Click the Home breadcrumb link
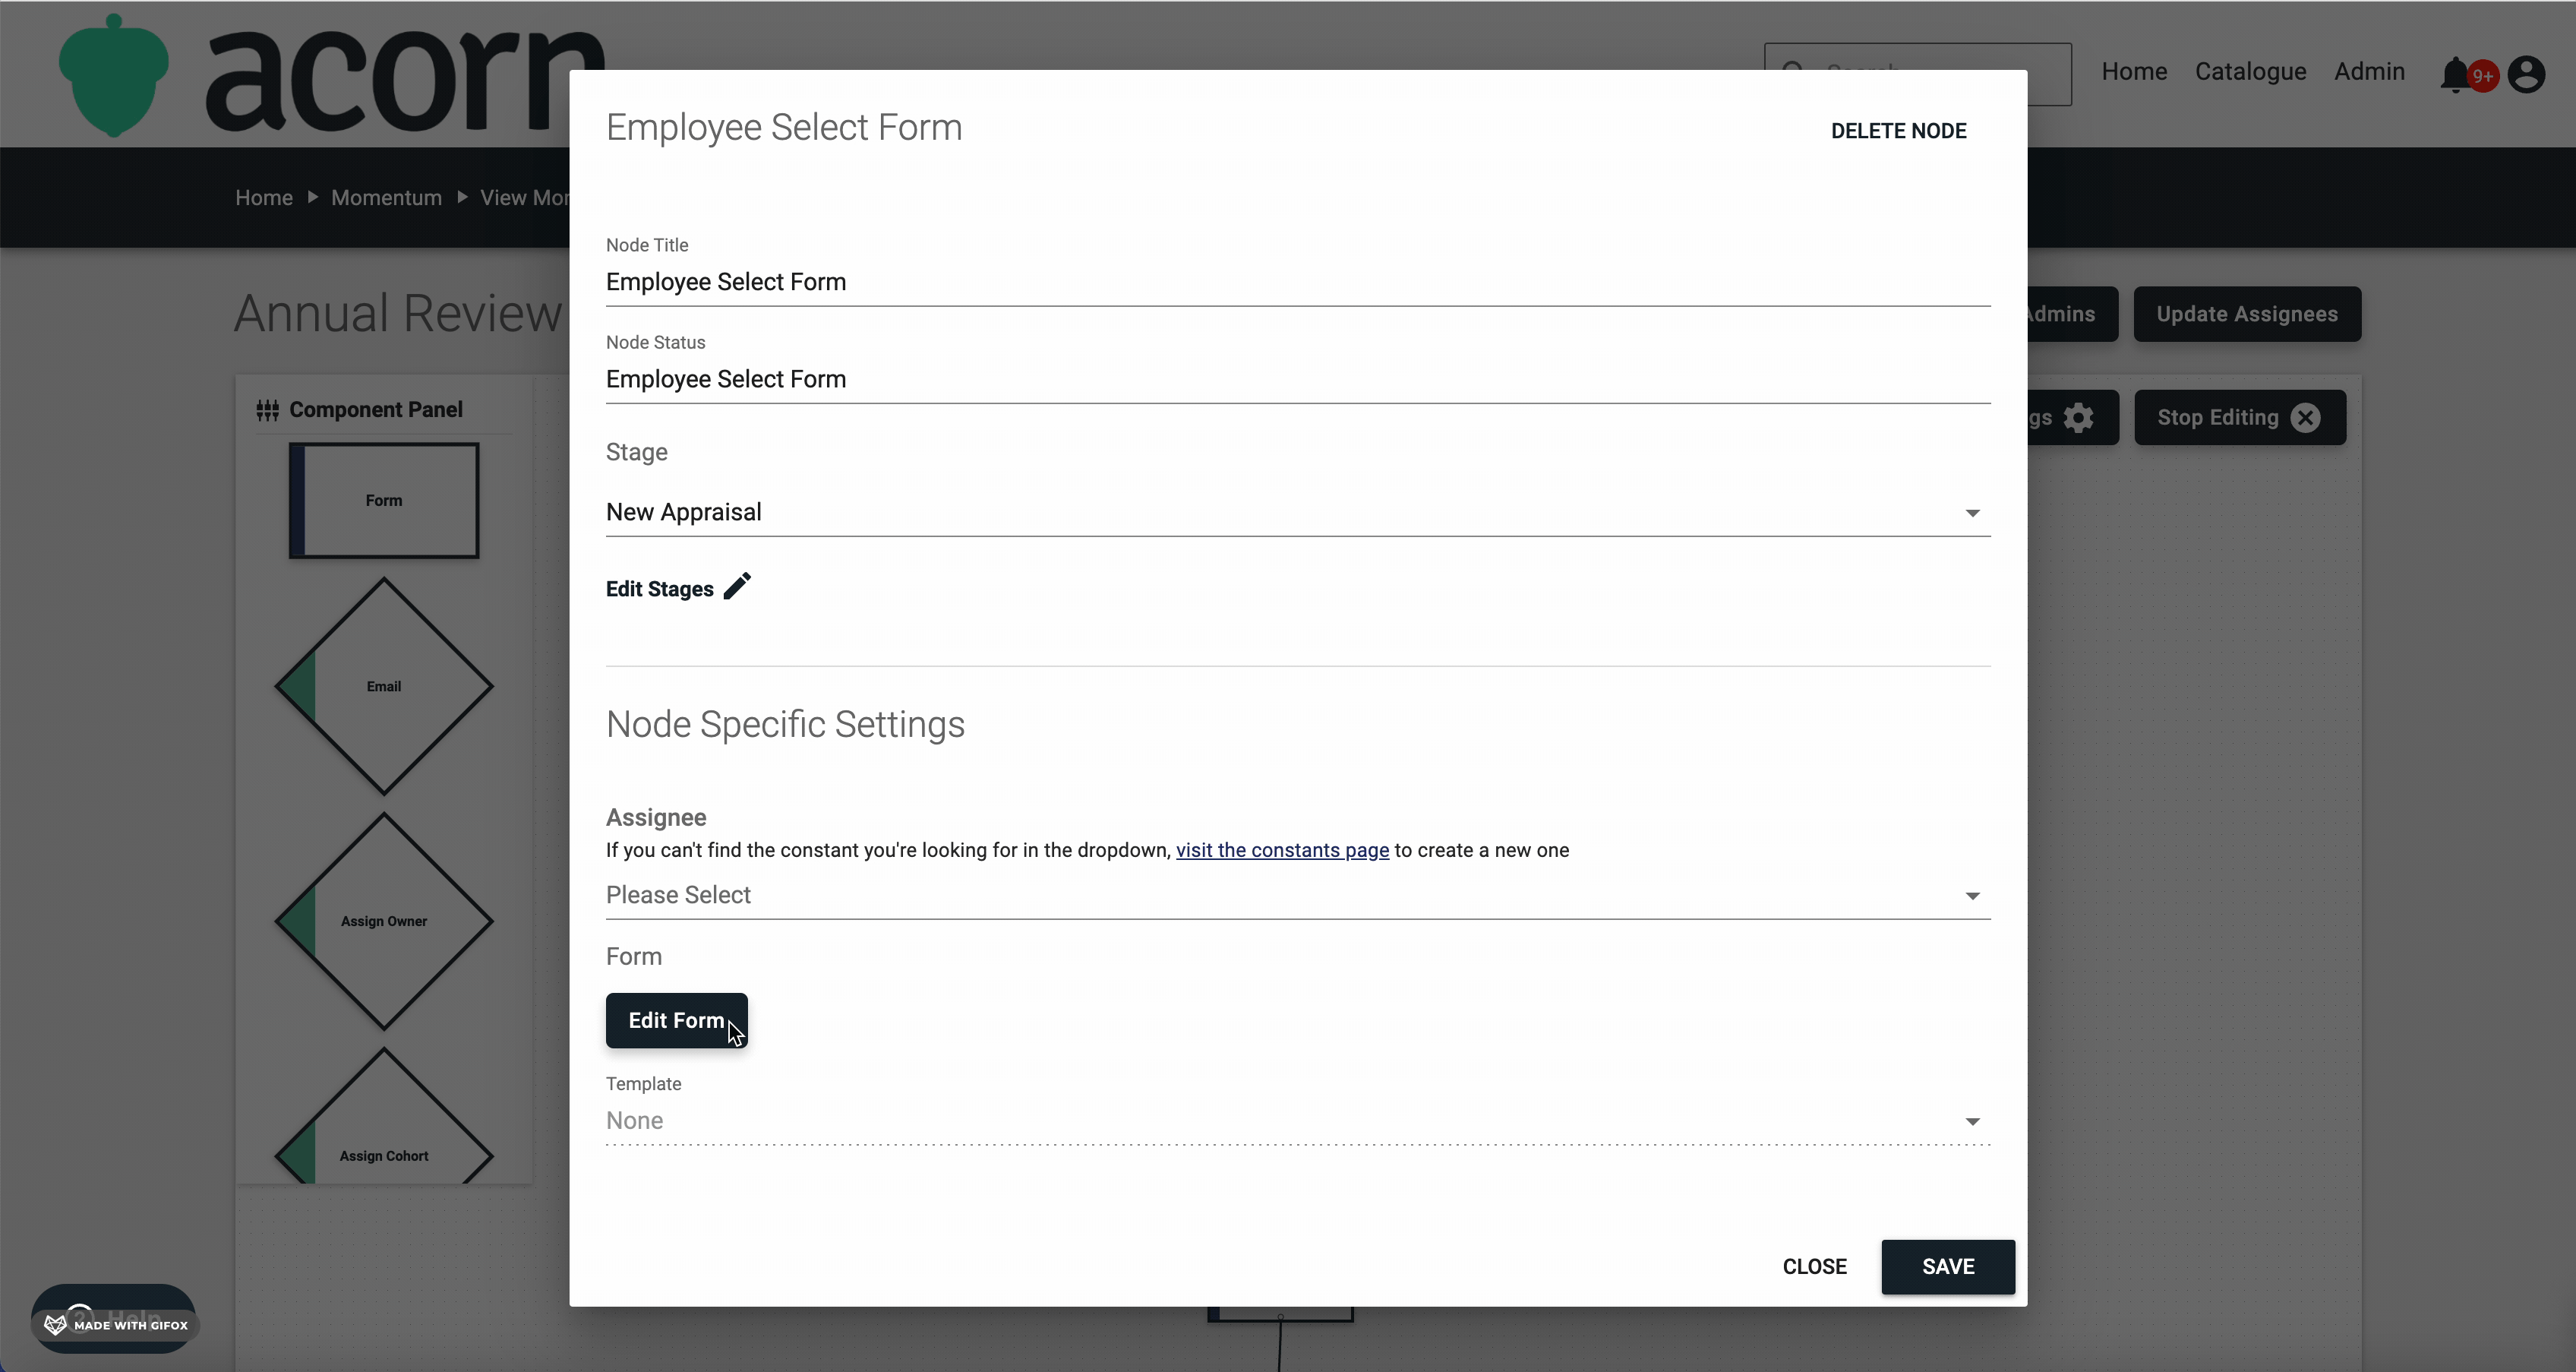Image resolution: width=2576 pixels, height=1372 pixels. [264, 198]
